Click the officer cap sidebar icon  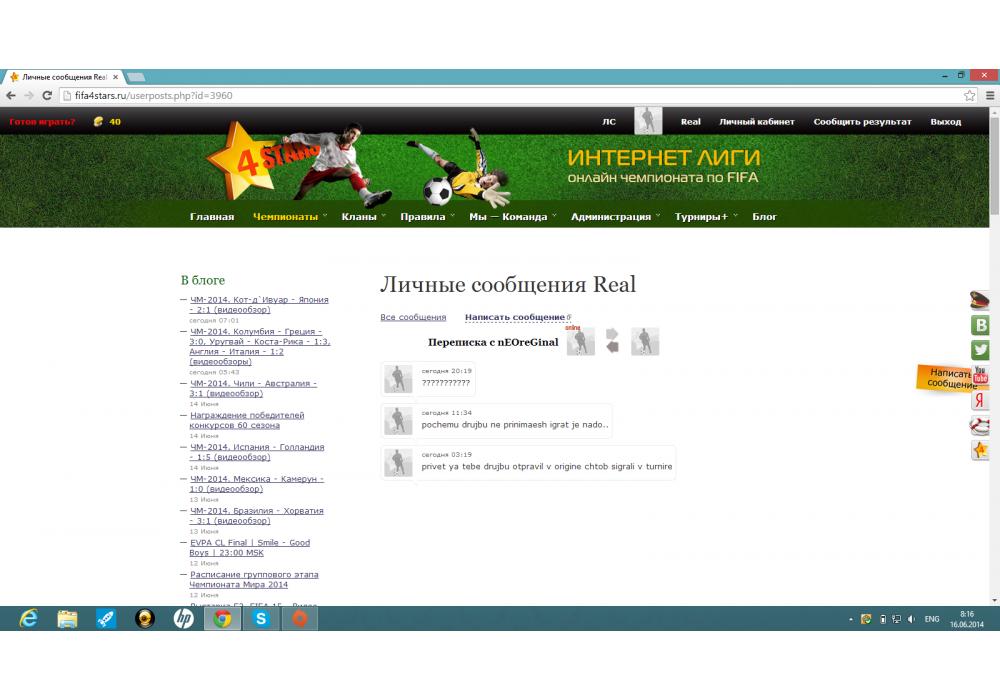tap(981, 300)
